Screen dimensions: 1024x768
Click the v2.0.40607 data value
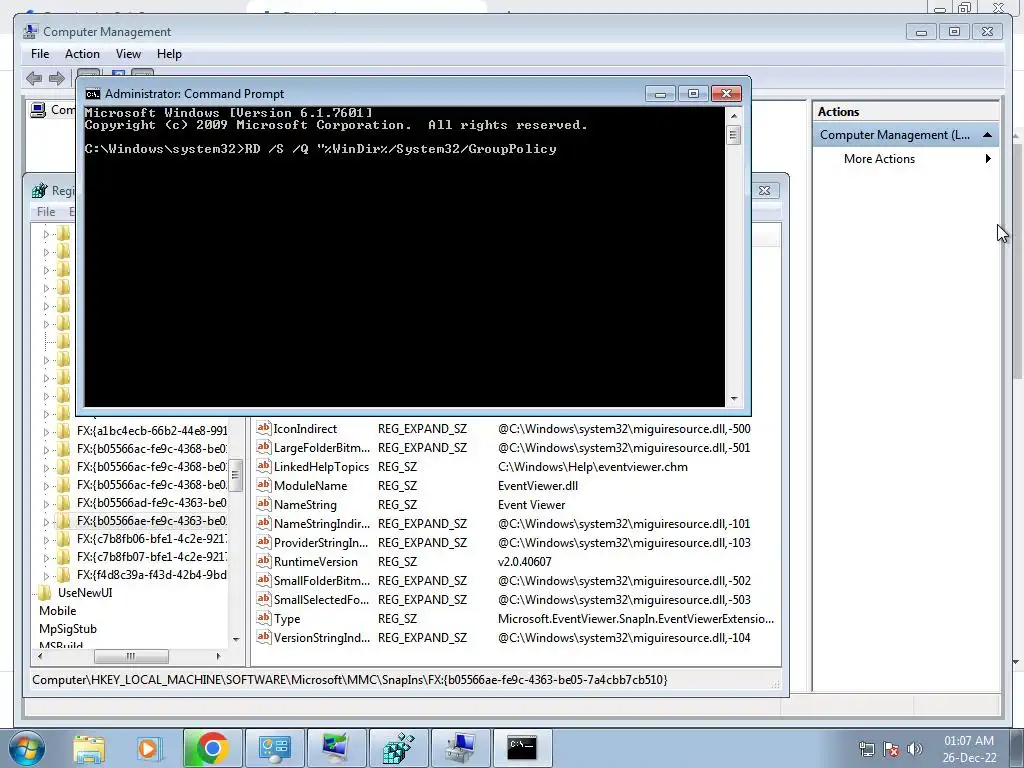point(524,562)
